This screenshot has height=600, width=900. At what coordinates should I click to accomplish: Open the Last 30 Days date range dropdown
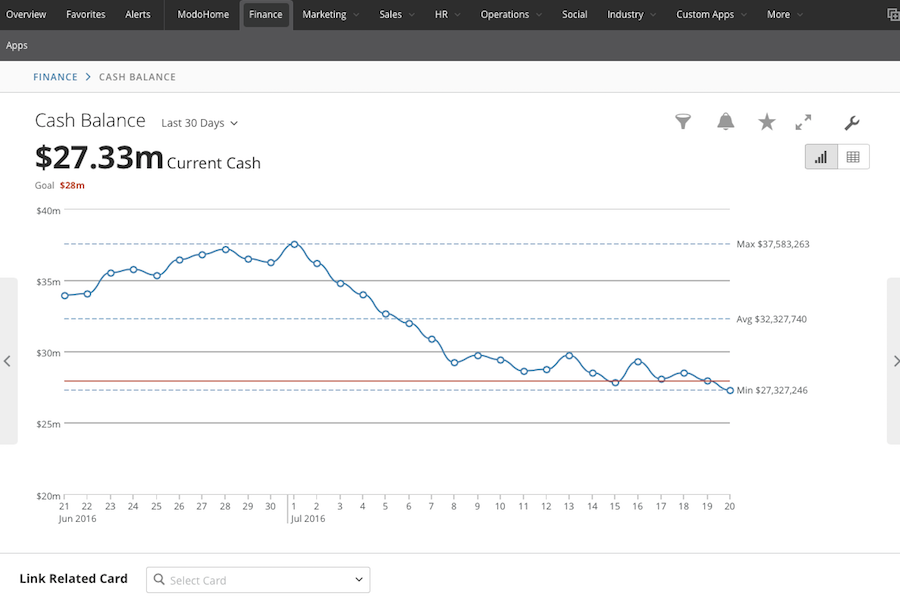point(200,123)
